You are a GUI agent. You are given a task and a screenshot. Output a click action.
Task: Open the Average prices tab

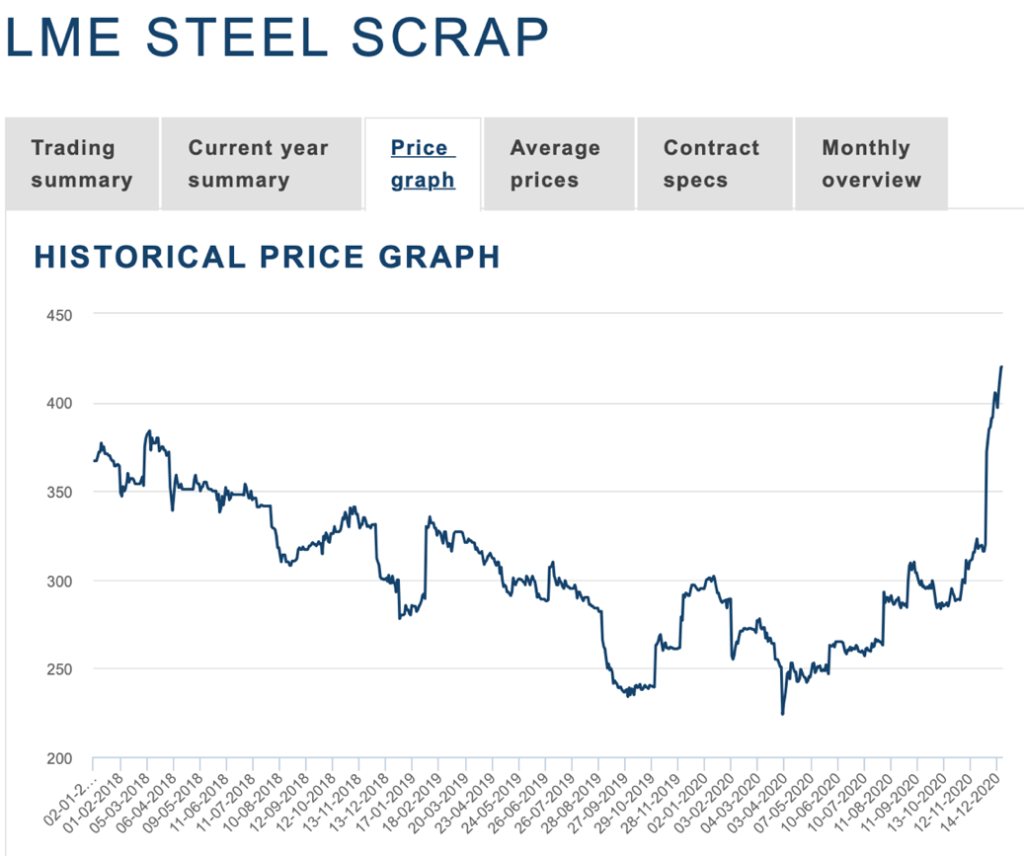[555, 164]
